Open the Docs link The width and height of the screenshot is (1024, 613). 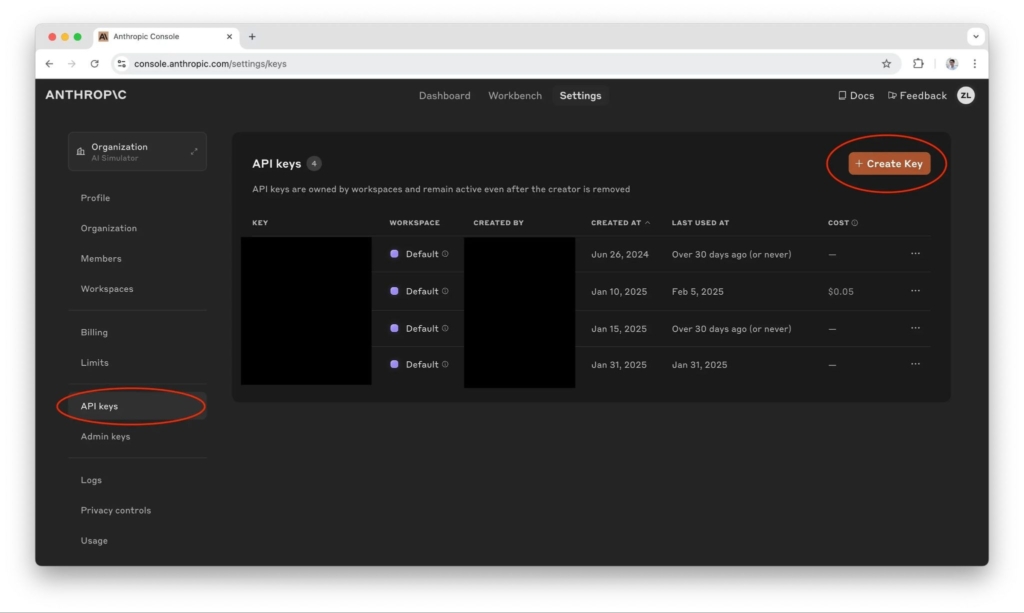click(856, 95)
